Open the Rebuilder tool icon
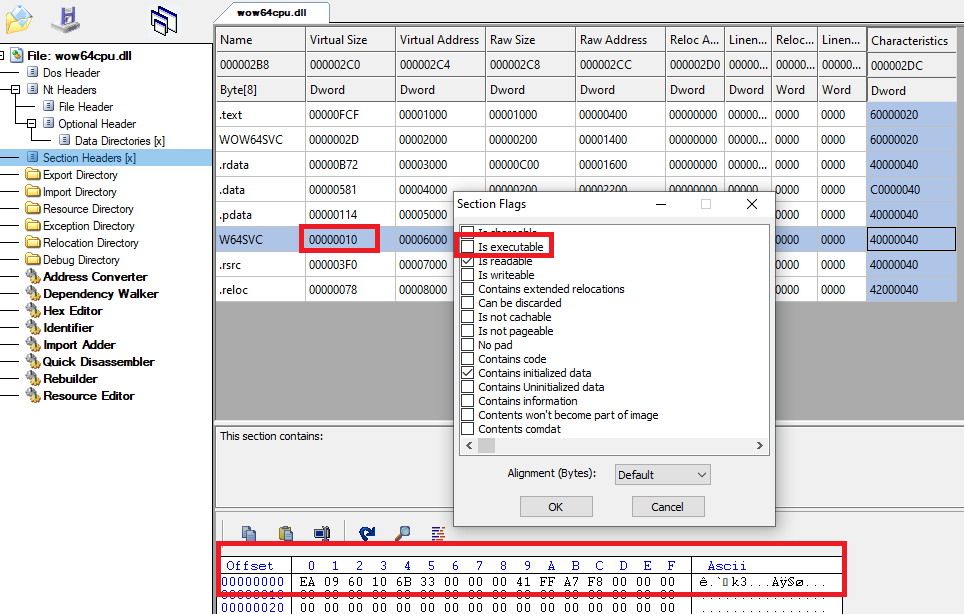964x614 pixels. click(x=33, y=379)
